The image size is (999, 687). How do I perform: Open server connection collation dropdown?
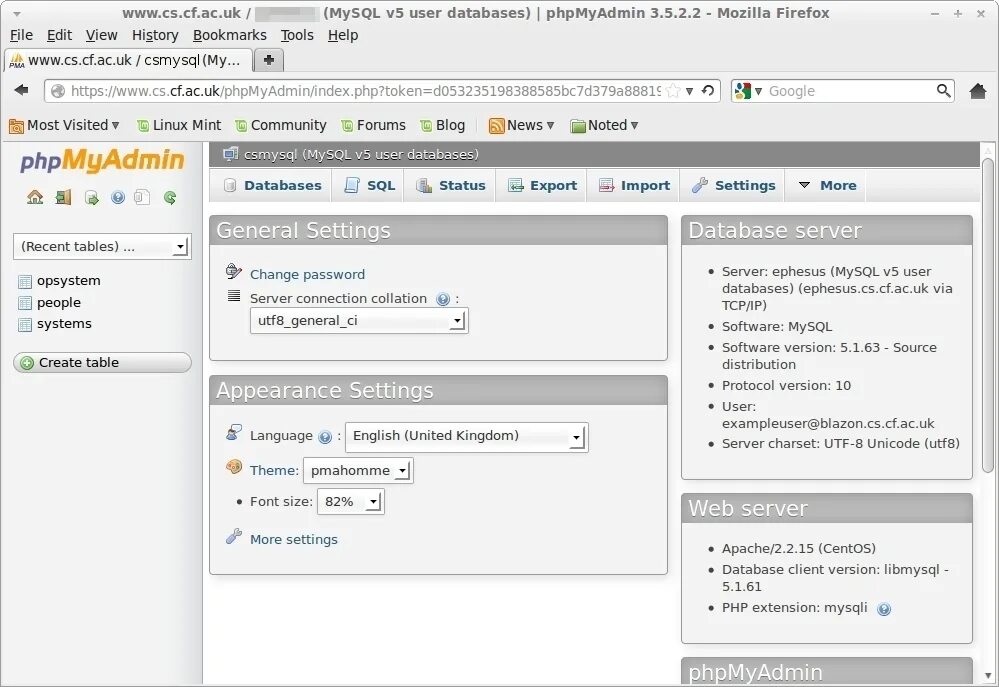359,321
